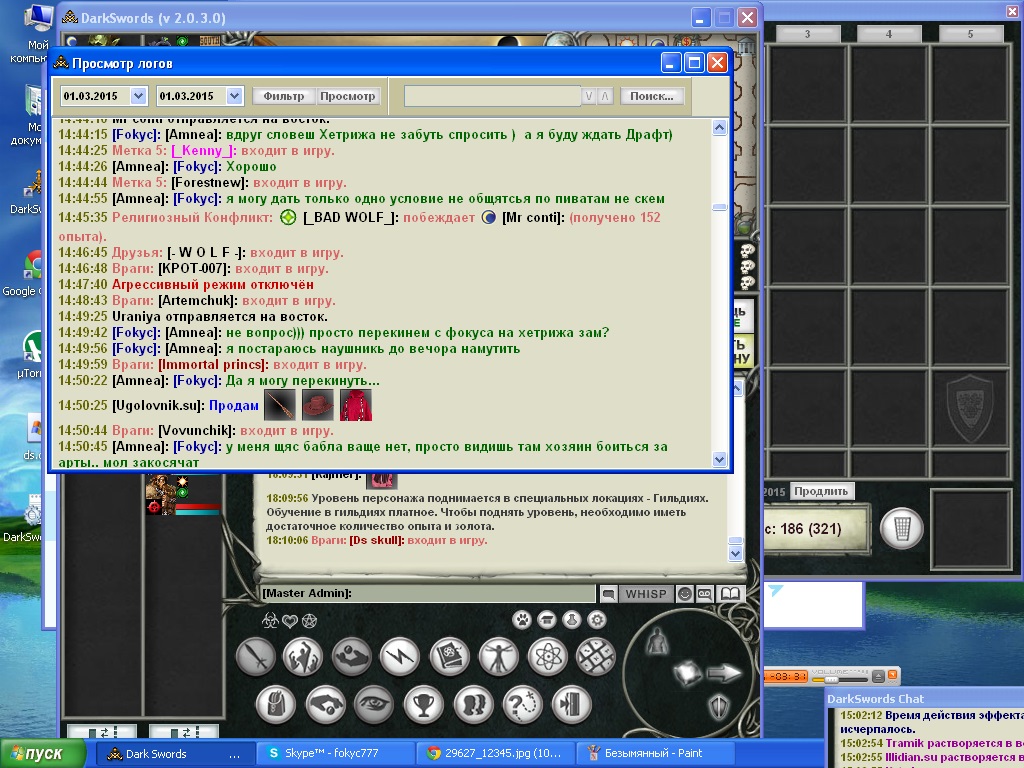Click the trash bin button in inventory window
1024x768 pixels.
pyautogui.click(x=902, y=528)
